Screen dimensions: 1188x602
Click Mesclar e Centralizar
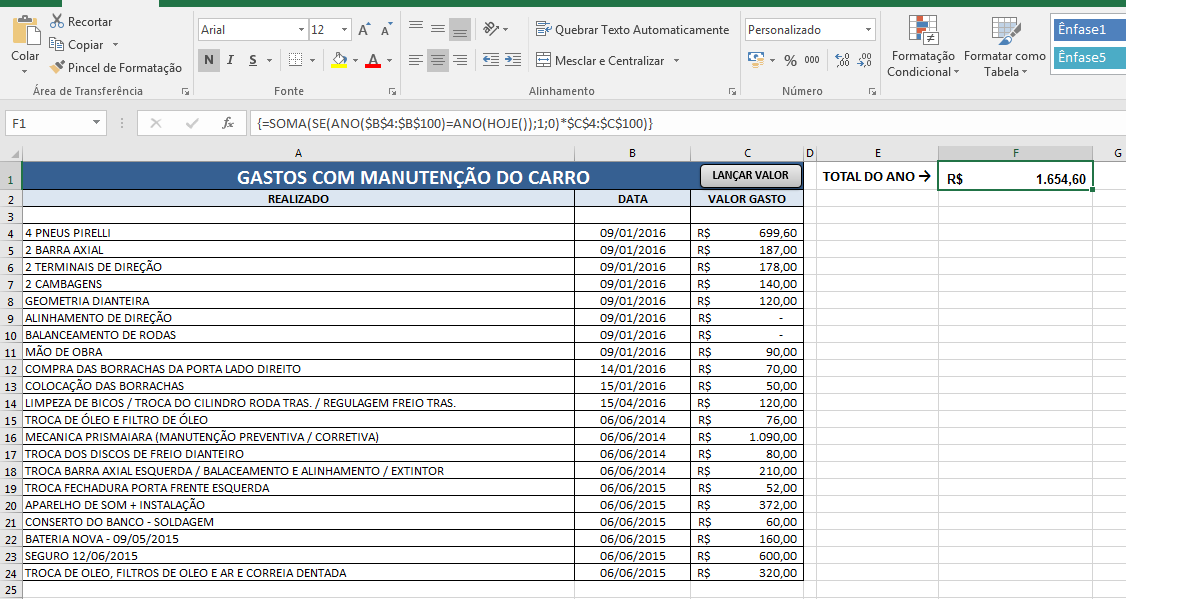click(x=599, y=60)
